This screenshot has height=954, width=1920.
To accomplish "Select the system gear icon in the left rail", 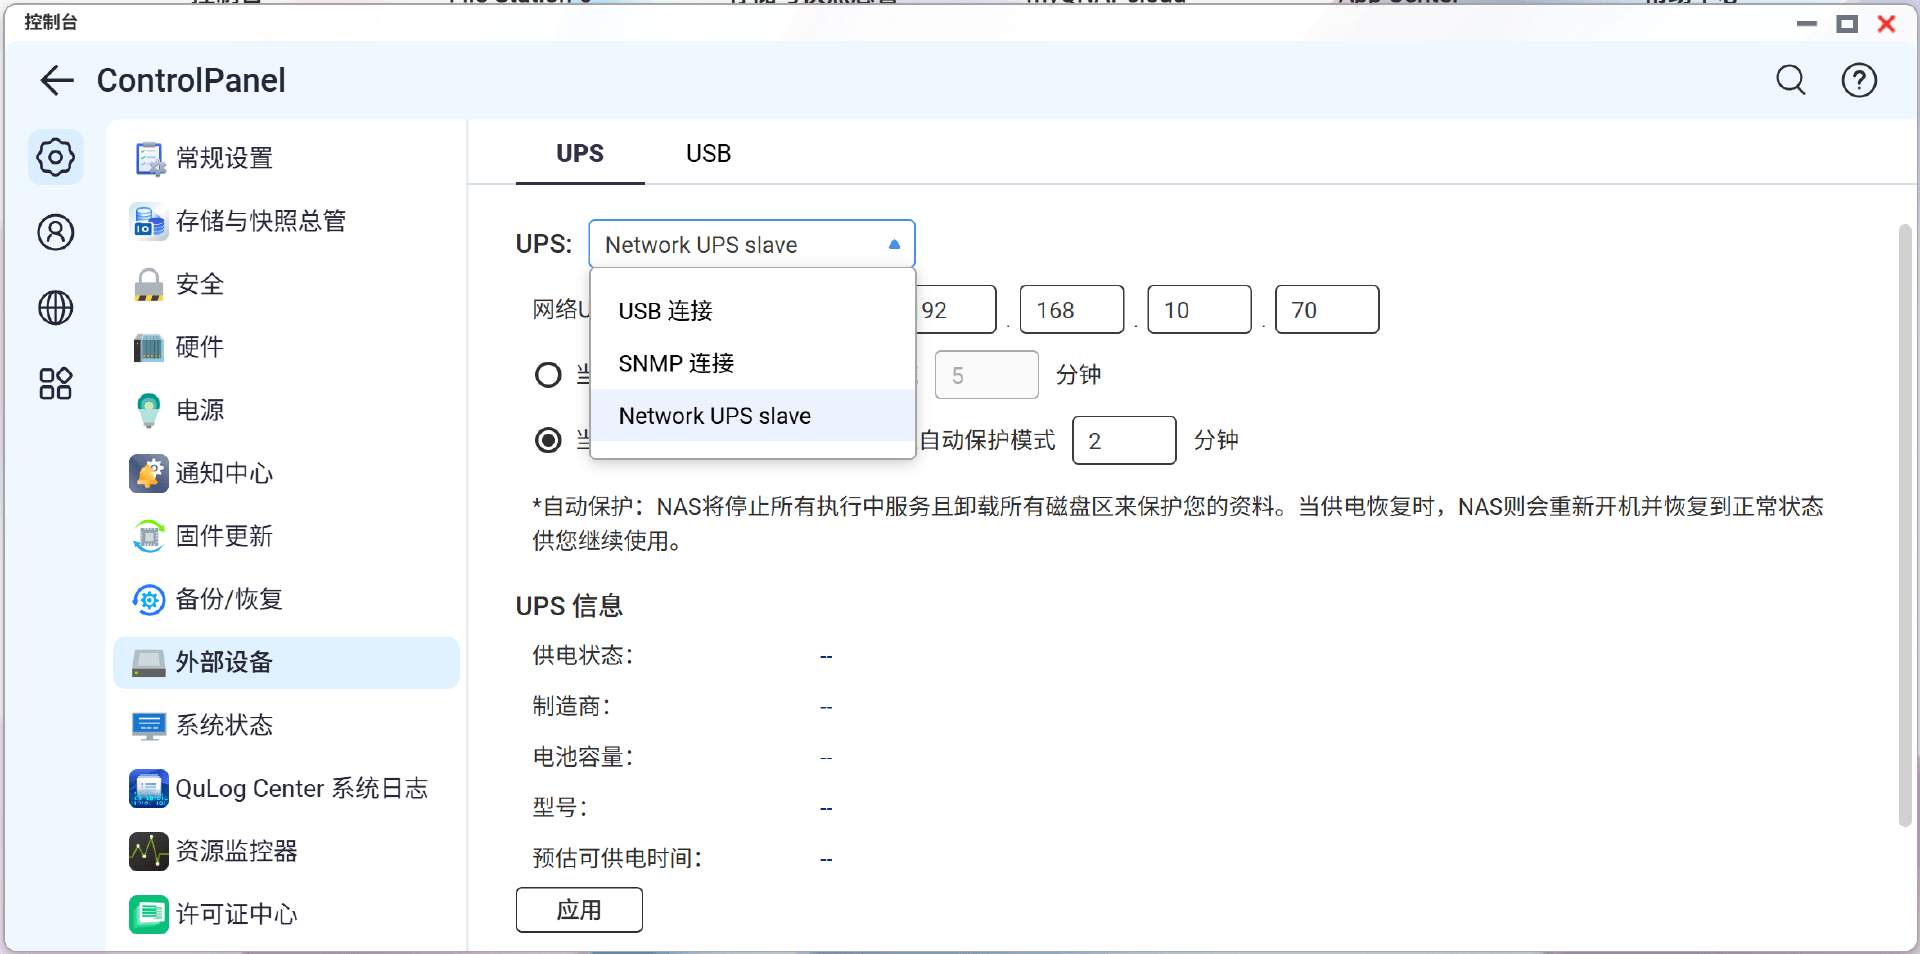I will click(56, 157).
